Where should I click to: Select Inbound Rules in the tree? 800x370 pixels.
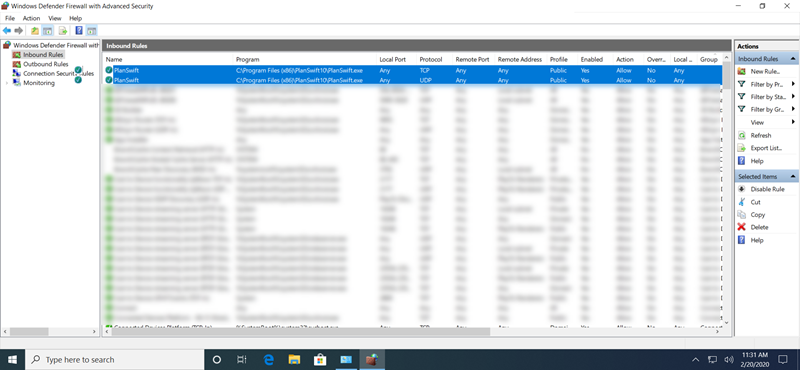click(38, 55)
